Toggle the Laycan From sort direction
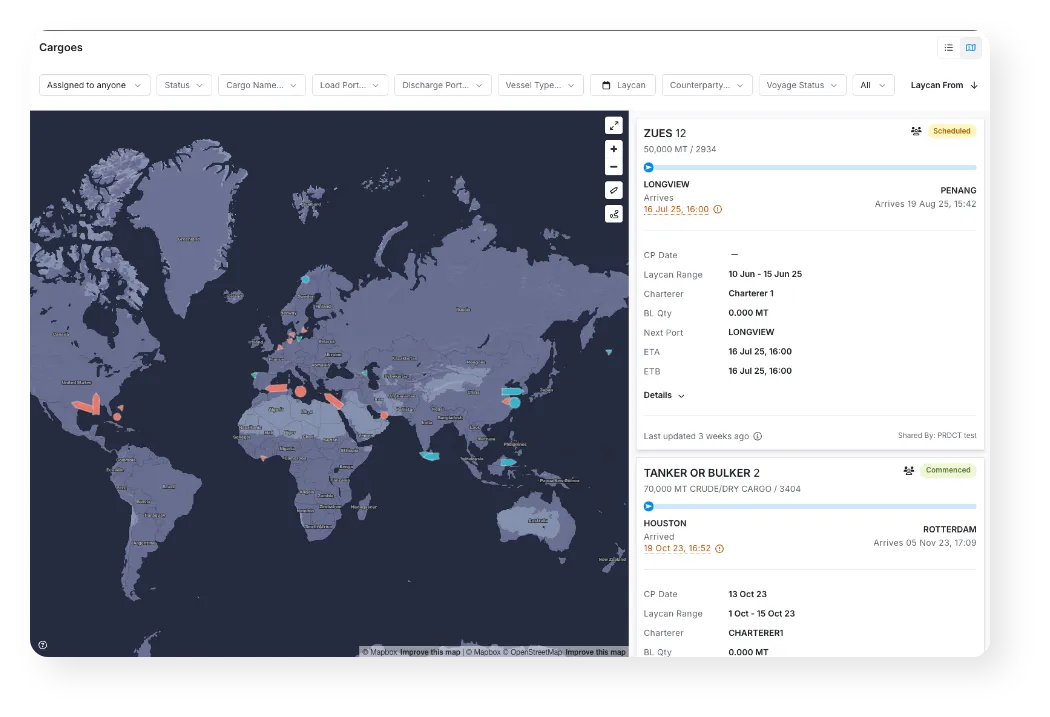Viewport: 1050px width, 717px height. tap(974, 85)
